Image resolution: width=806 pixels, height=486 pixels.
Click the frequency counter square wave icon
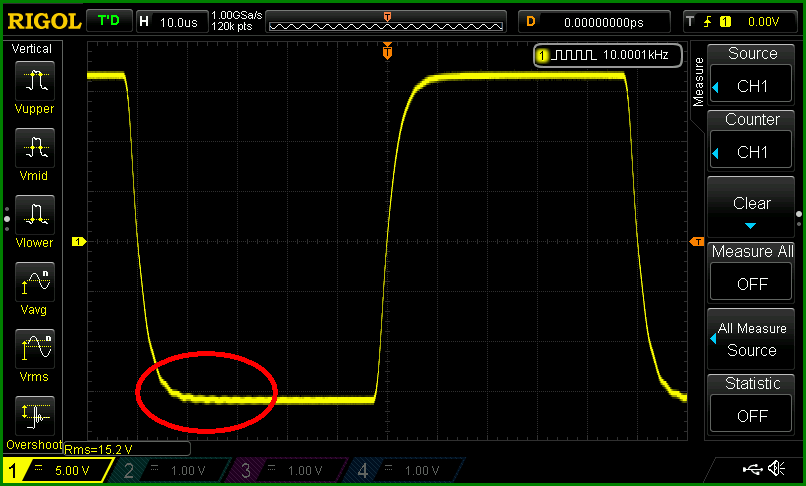[x=573, y=55]
